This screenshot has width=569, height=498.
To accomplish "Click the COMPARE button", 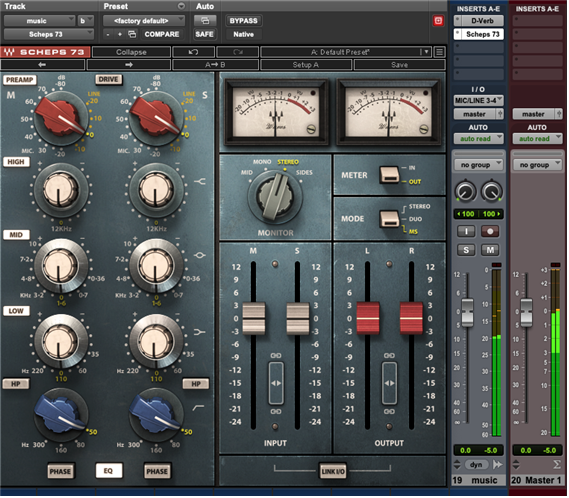I will pos(162,34).
